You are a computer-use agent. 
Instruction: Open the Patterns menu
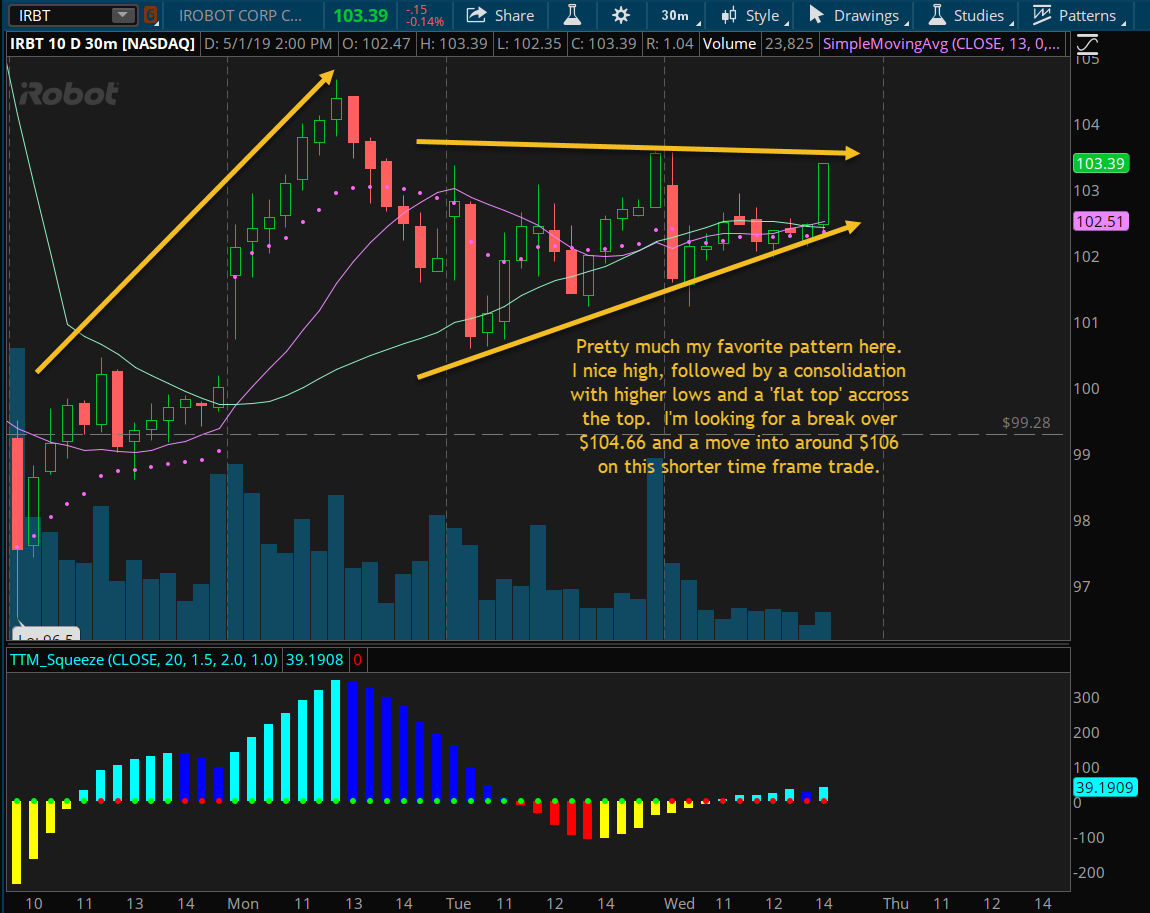[x=1078, y=15]
